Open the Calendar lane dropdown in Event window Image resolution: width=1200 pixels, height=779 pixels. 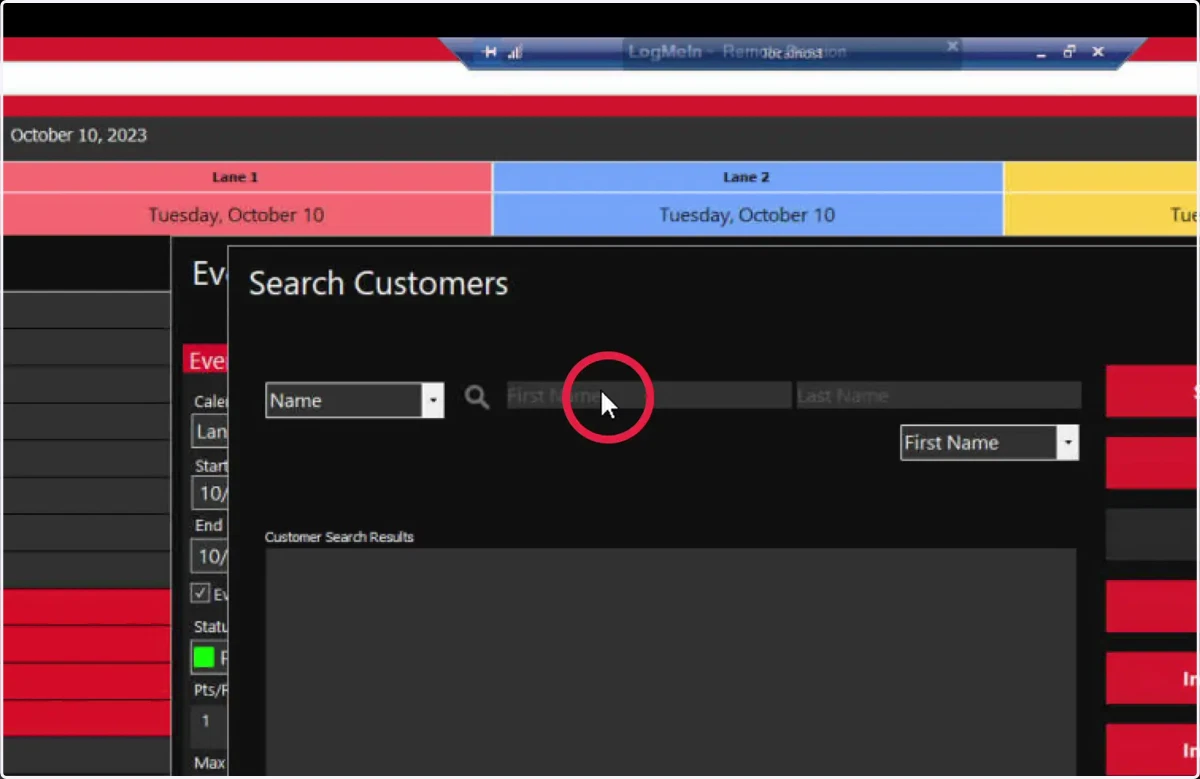click(x=210, y=432)
